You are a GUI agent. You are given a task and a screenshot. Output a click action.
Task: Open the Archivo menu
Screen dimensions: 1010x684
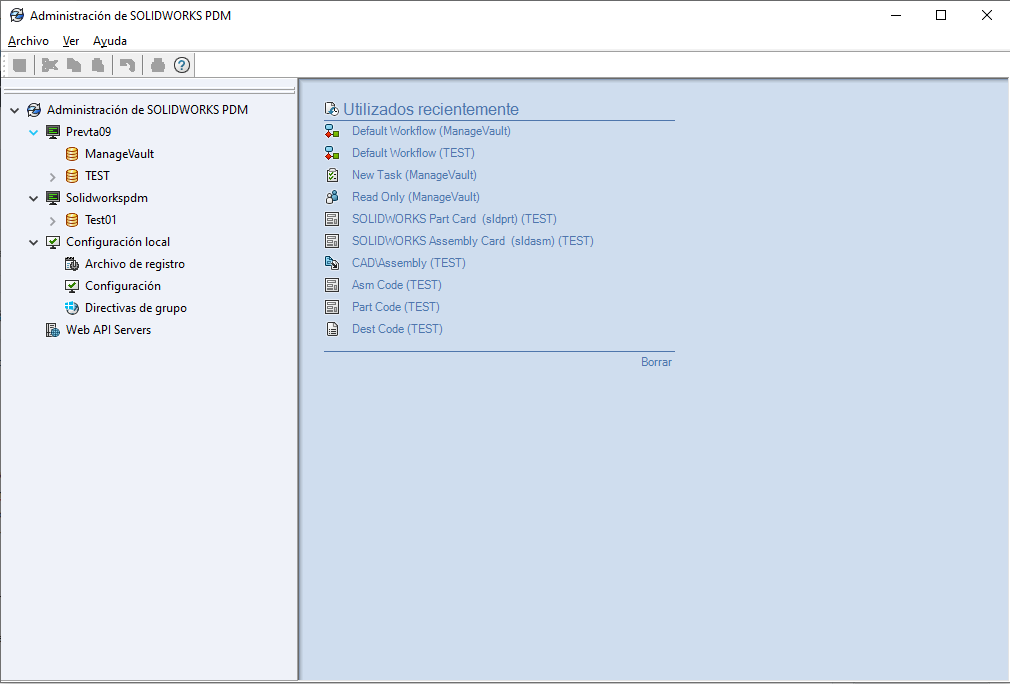[x=28, y=41]
